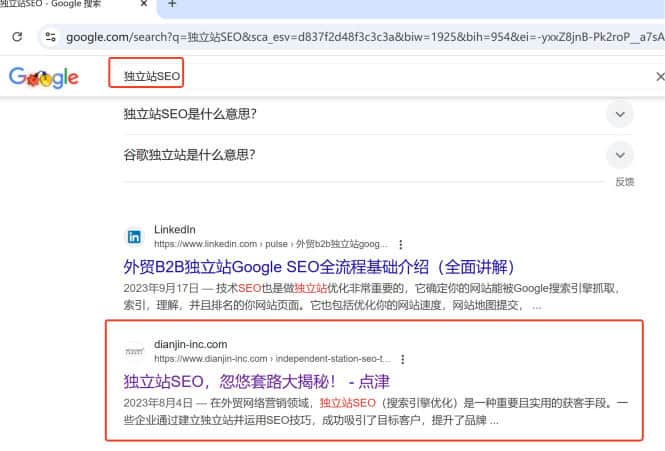The height and width of the screenshot is (451, 665).
Task: Click the 反馈 feedback link
Action: [x=625, y=182]
